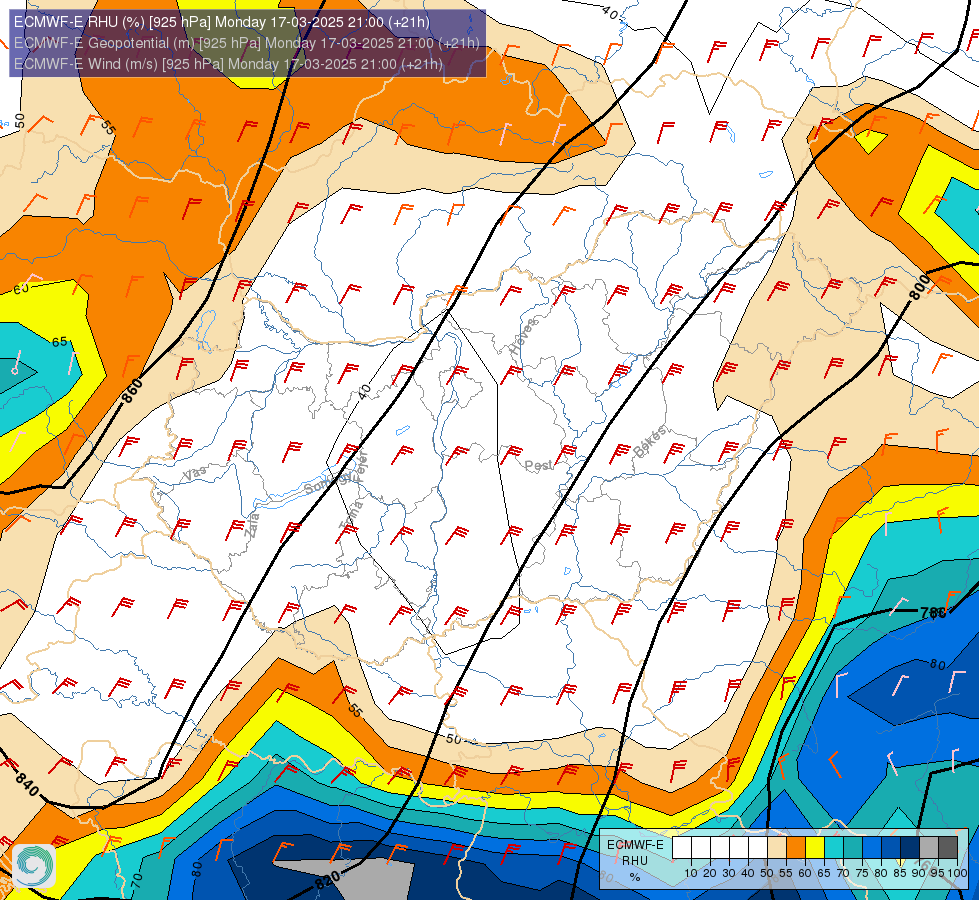Pick the teal 70–75 legend swatch
Viewport: 979px width, 900px height.
click(853, 848)
